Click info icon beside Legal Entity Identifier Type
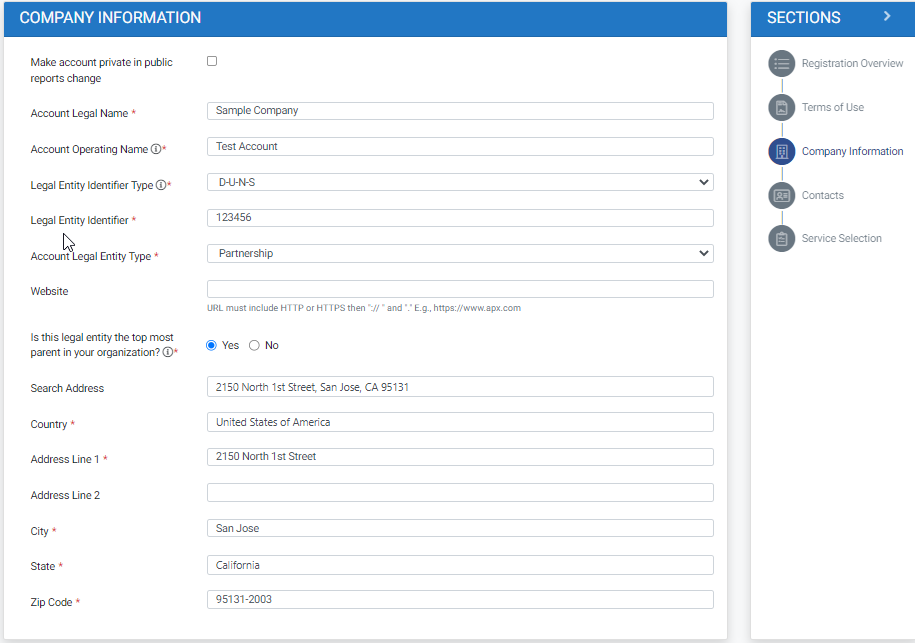915x643 pixels. click(x=161, y=185)
